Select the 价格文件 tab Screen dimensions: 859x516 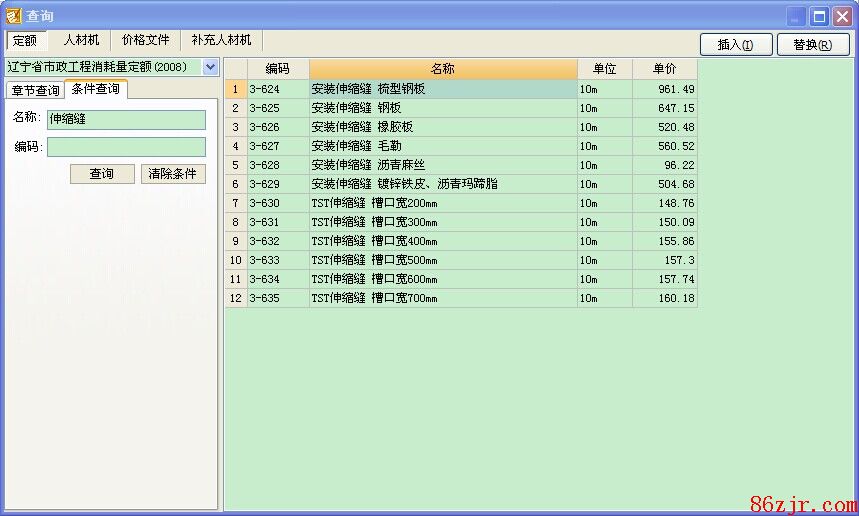coord(145,41)
